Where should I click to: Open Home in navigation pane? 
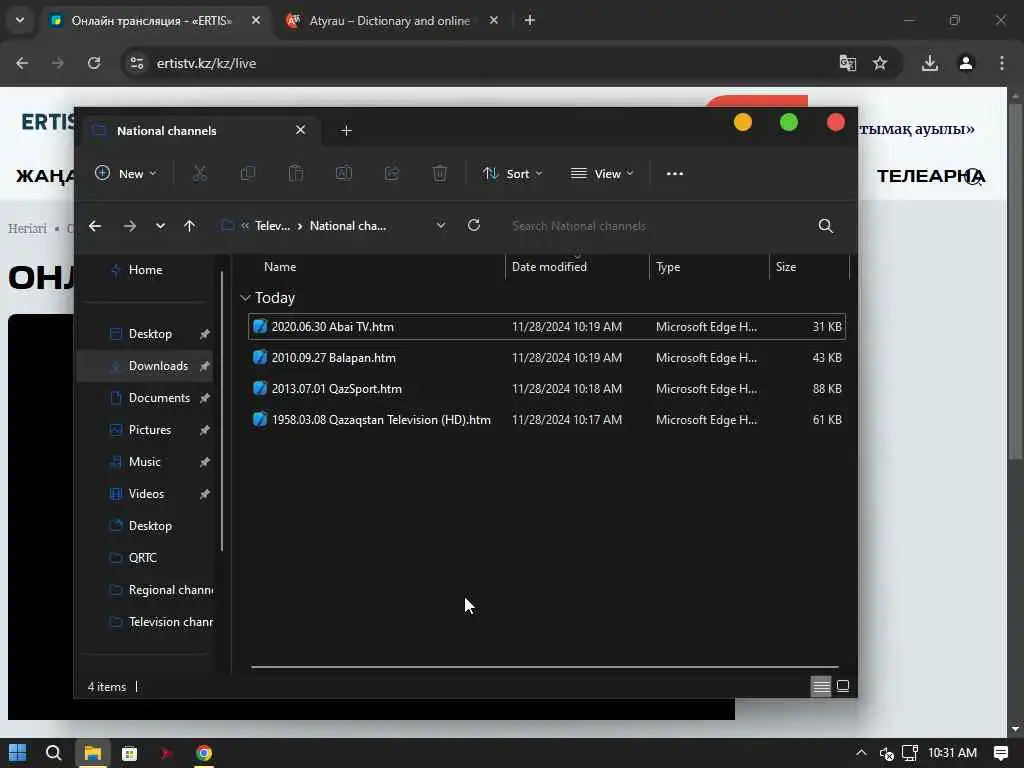(145, 270)
